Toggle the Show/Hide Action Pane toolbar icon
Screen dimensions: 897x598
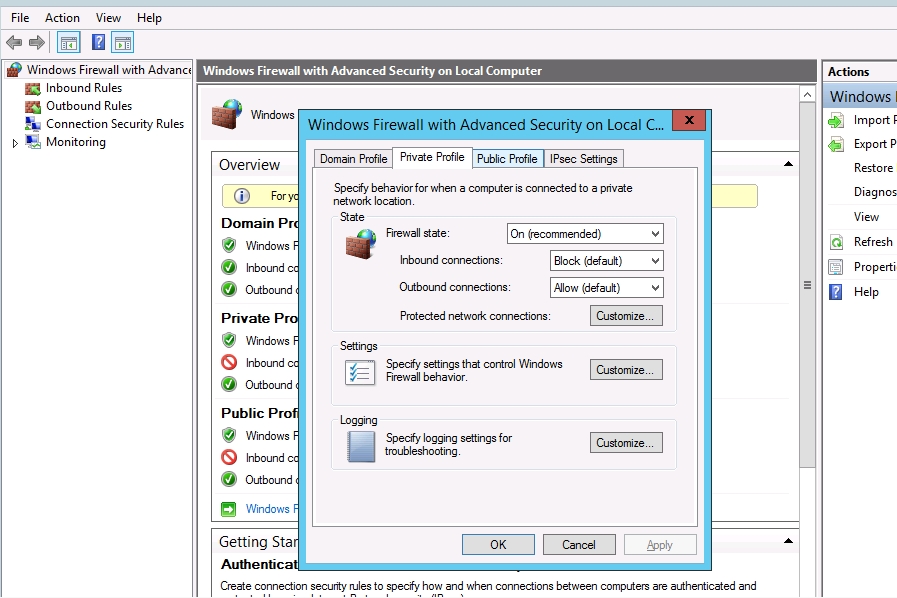tap(123, 42)
